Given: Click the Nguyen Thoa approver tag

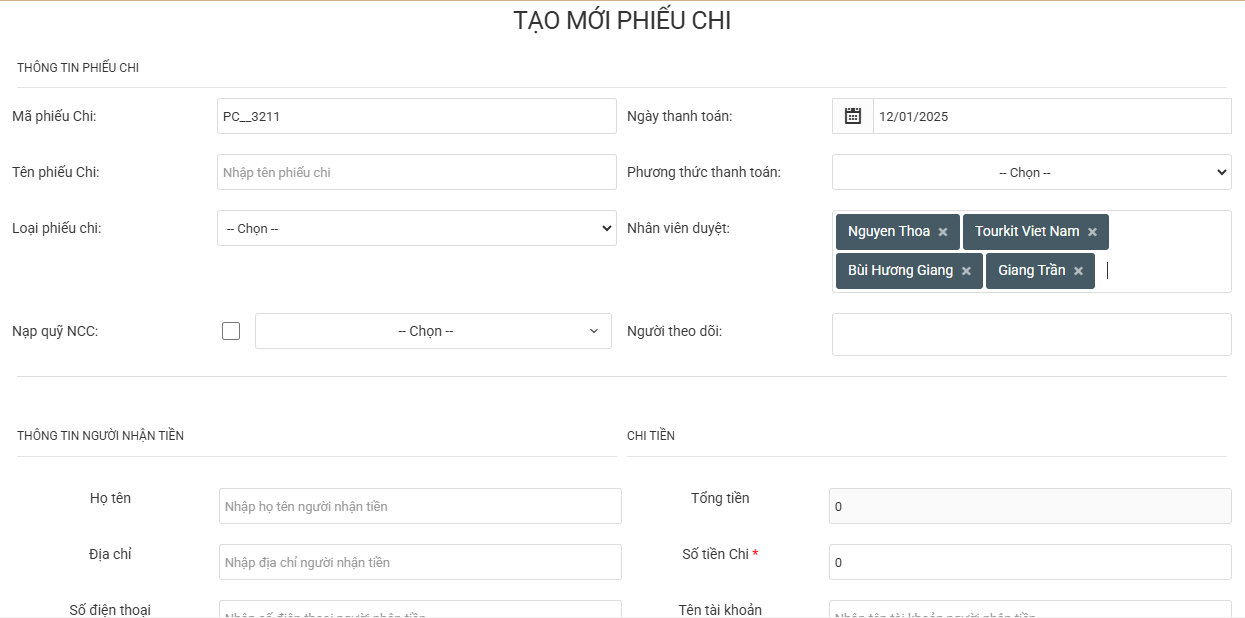Looking at the screenshot, I should click(898, 232).
